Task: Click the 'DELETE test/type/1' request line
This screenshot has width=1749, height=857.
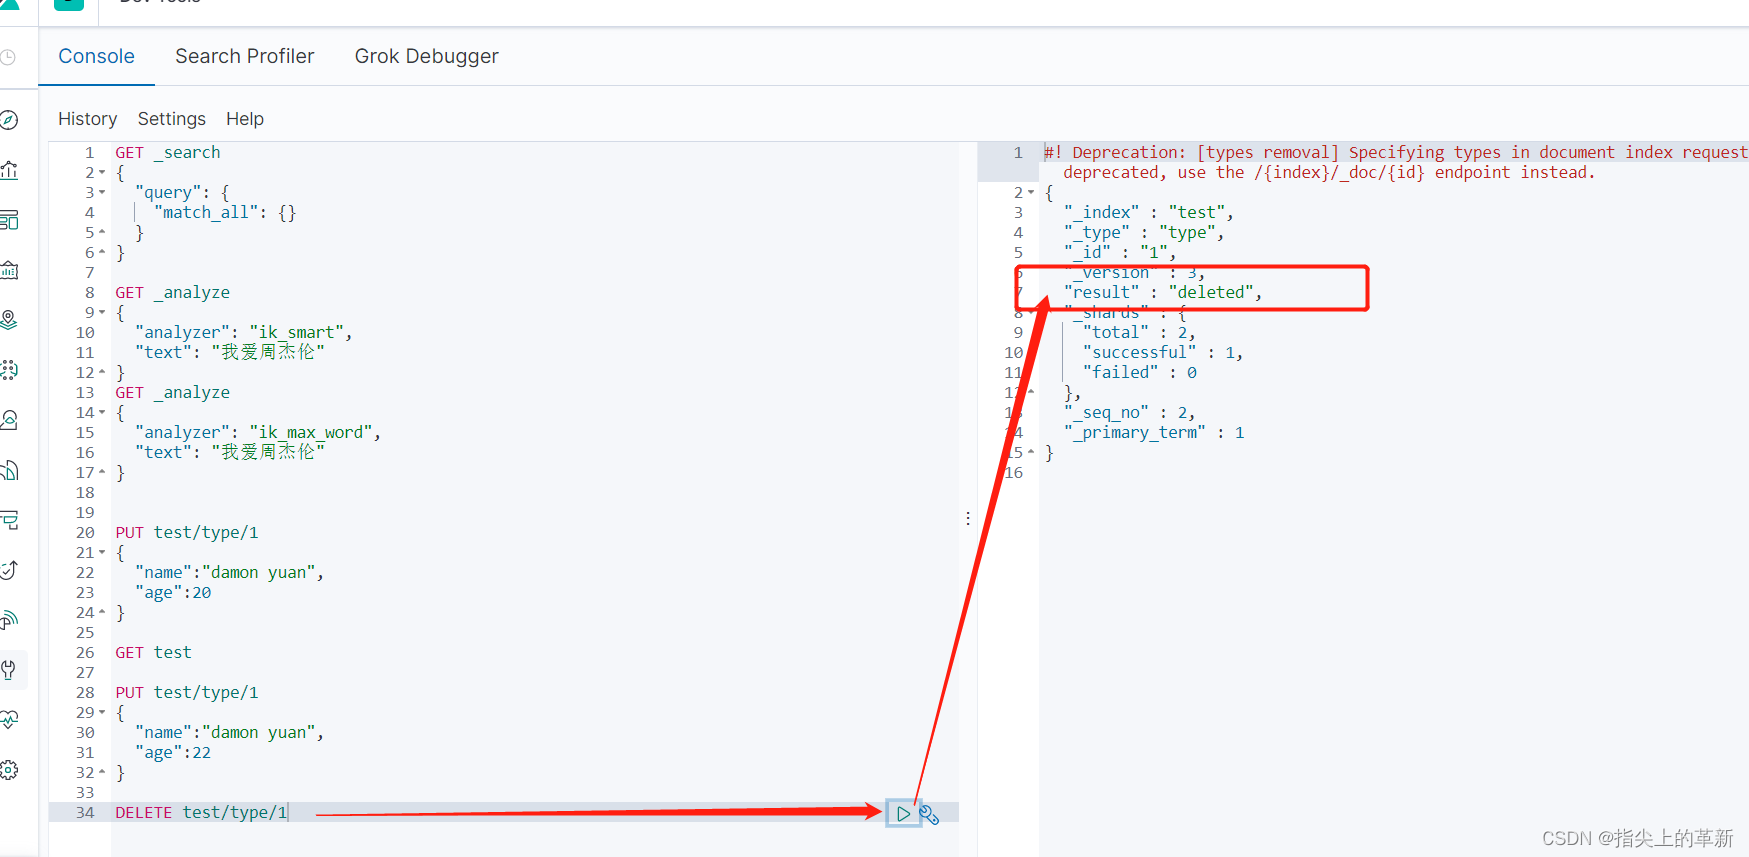Action: pos(201,812)
